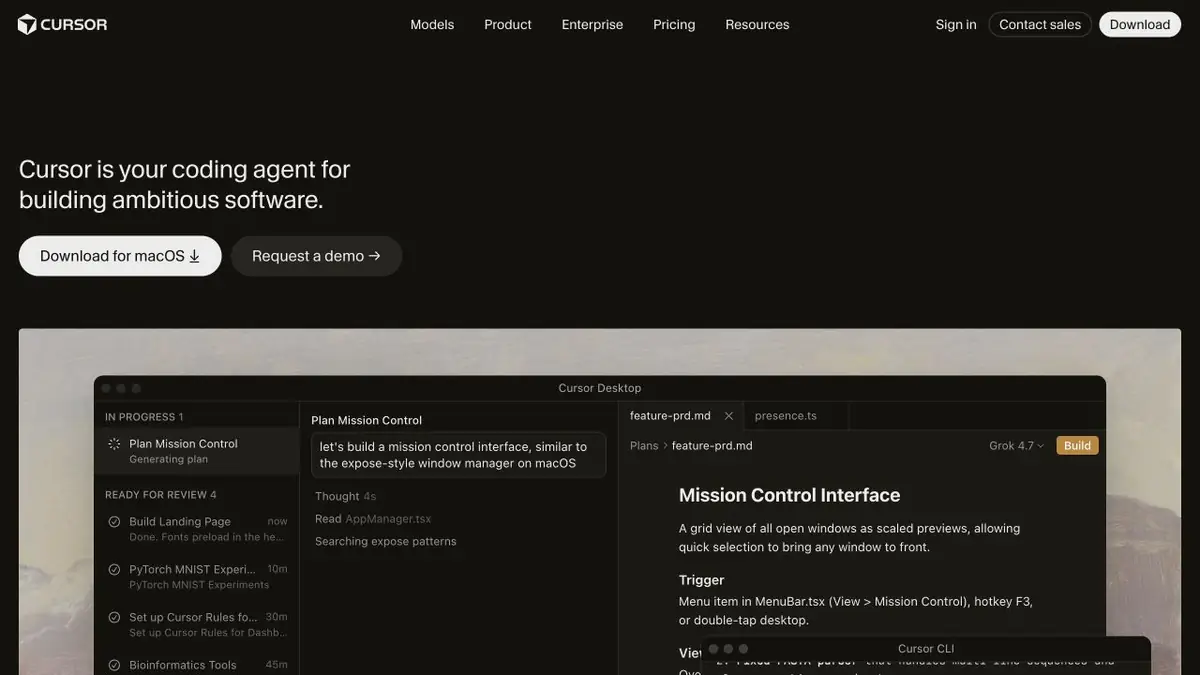Click the Request a demo button
The width and height of the screenshot is (1200, 675).
click(316, 256)
